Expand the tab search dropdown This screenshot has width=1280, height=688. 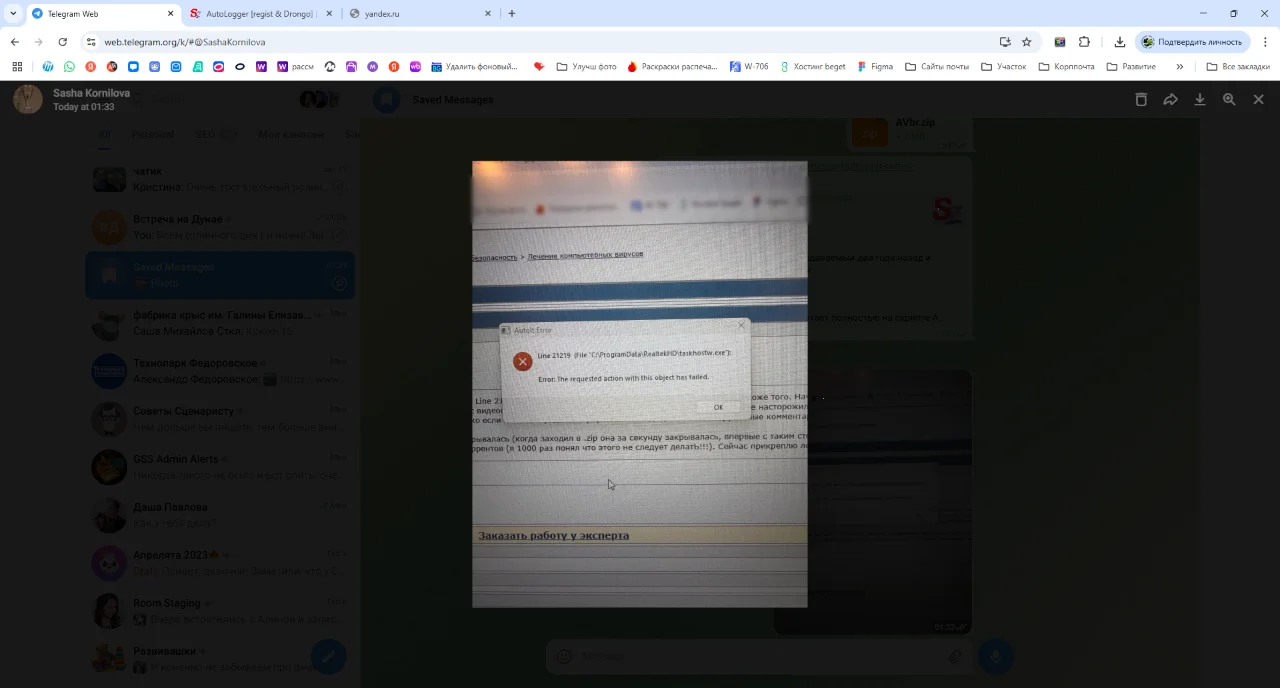point(13,14)
